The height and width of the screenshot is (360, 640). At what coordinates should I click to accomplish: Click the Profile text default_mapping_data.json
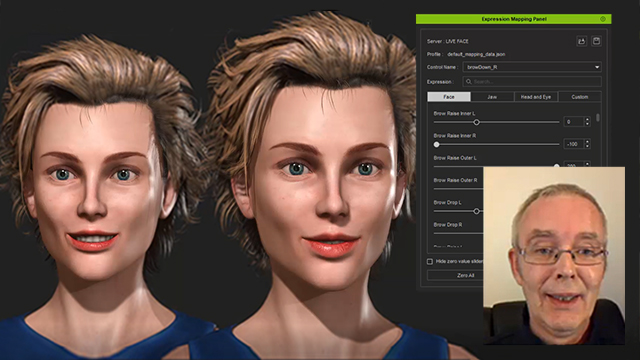(x=476, y=54)
